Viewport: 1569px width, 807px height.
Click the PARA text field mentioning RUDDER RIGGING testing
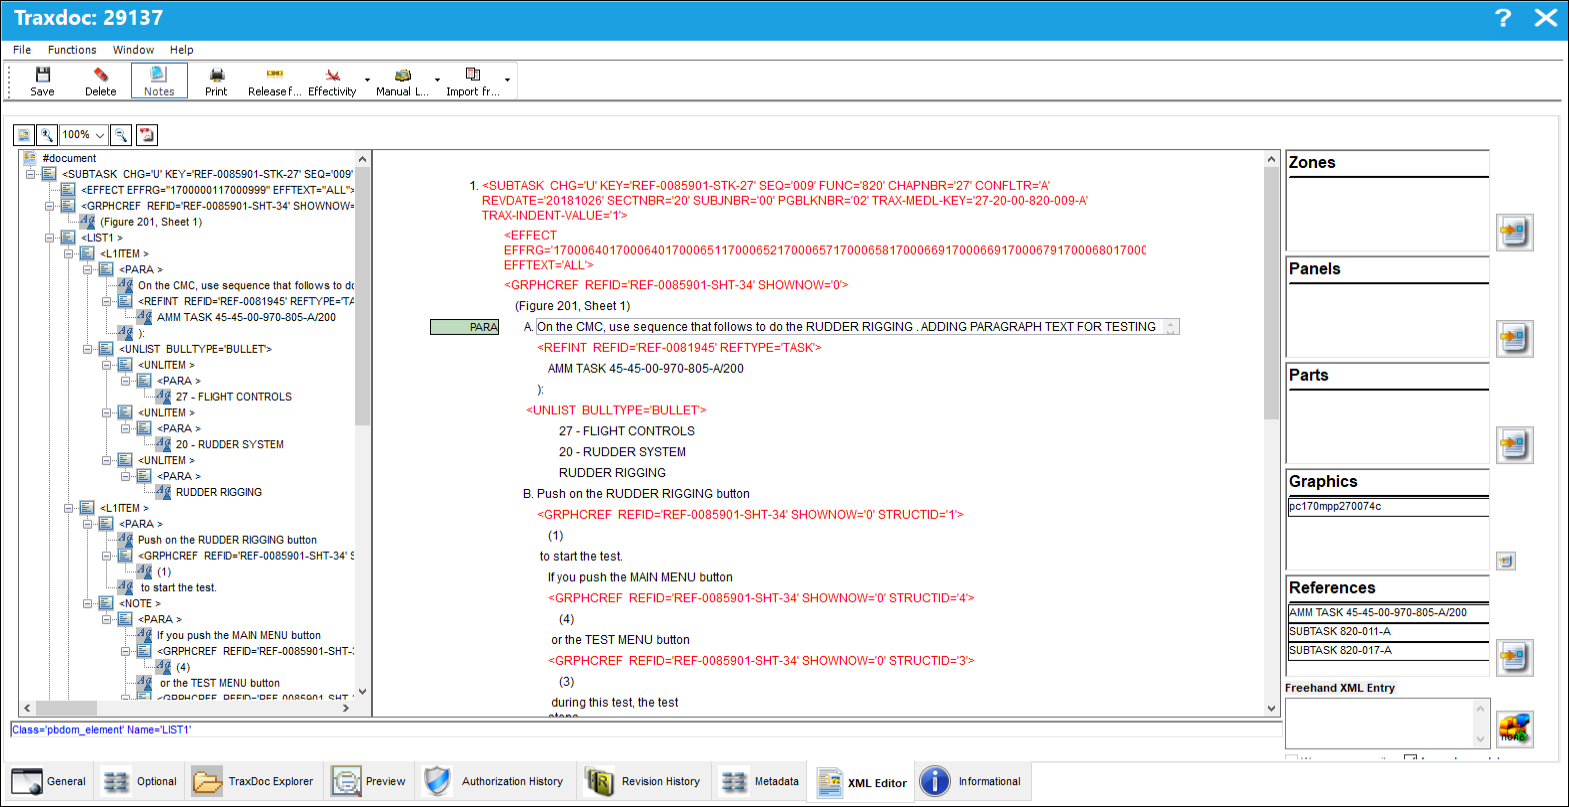point(857,327)
